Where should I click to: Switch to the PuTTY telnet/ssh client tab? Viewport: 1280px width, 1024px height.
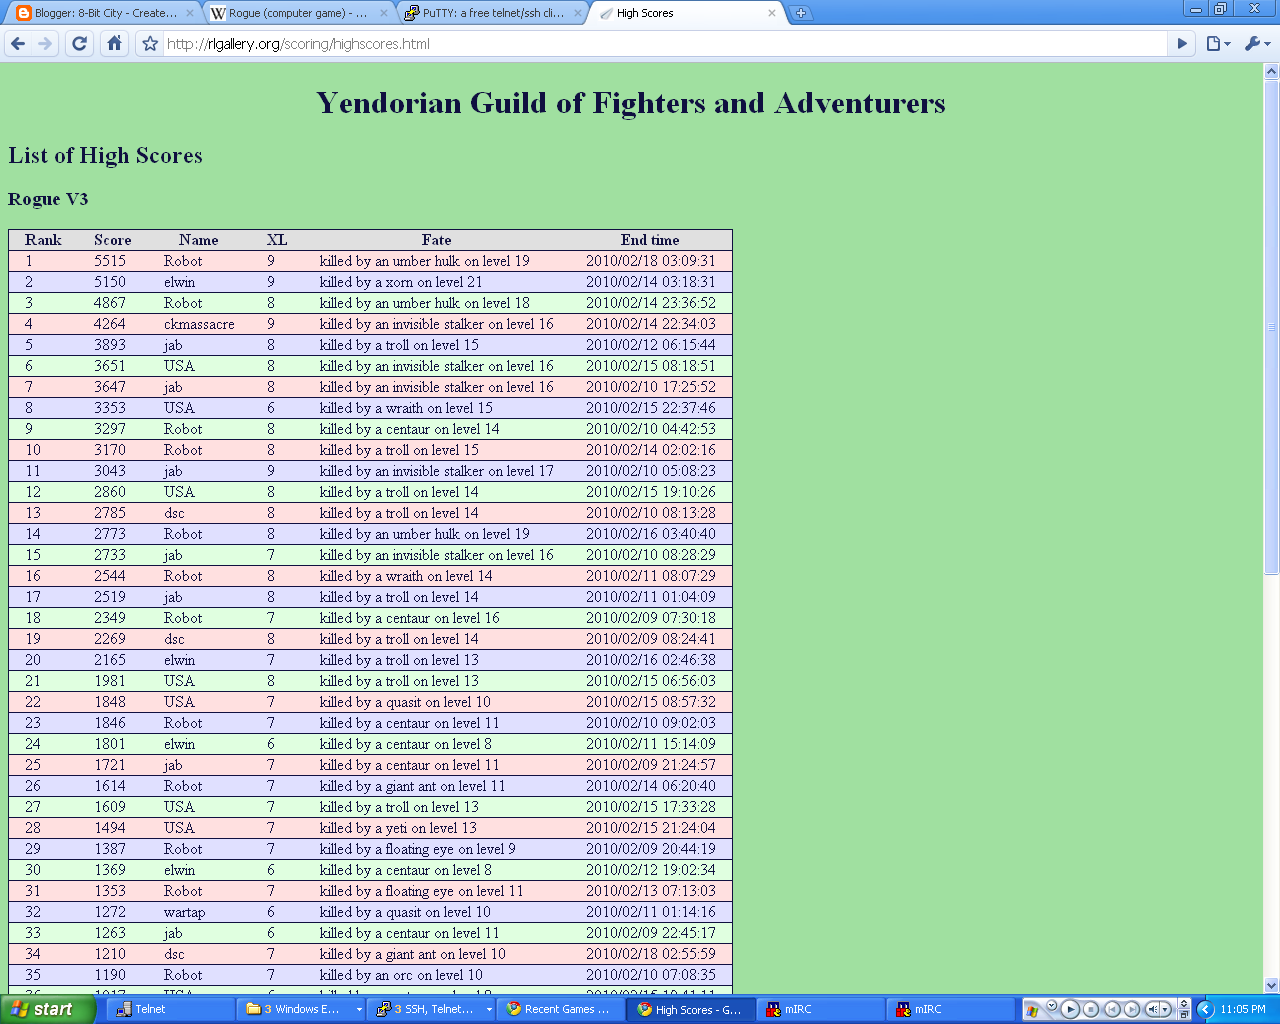point(493,13)
